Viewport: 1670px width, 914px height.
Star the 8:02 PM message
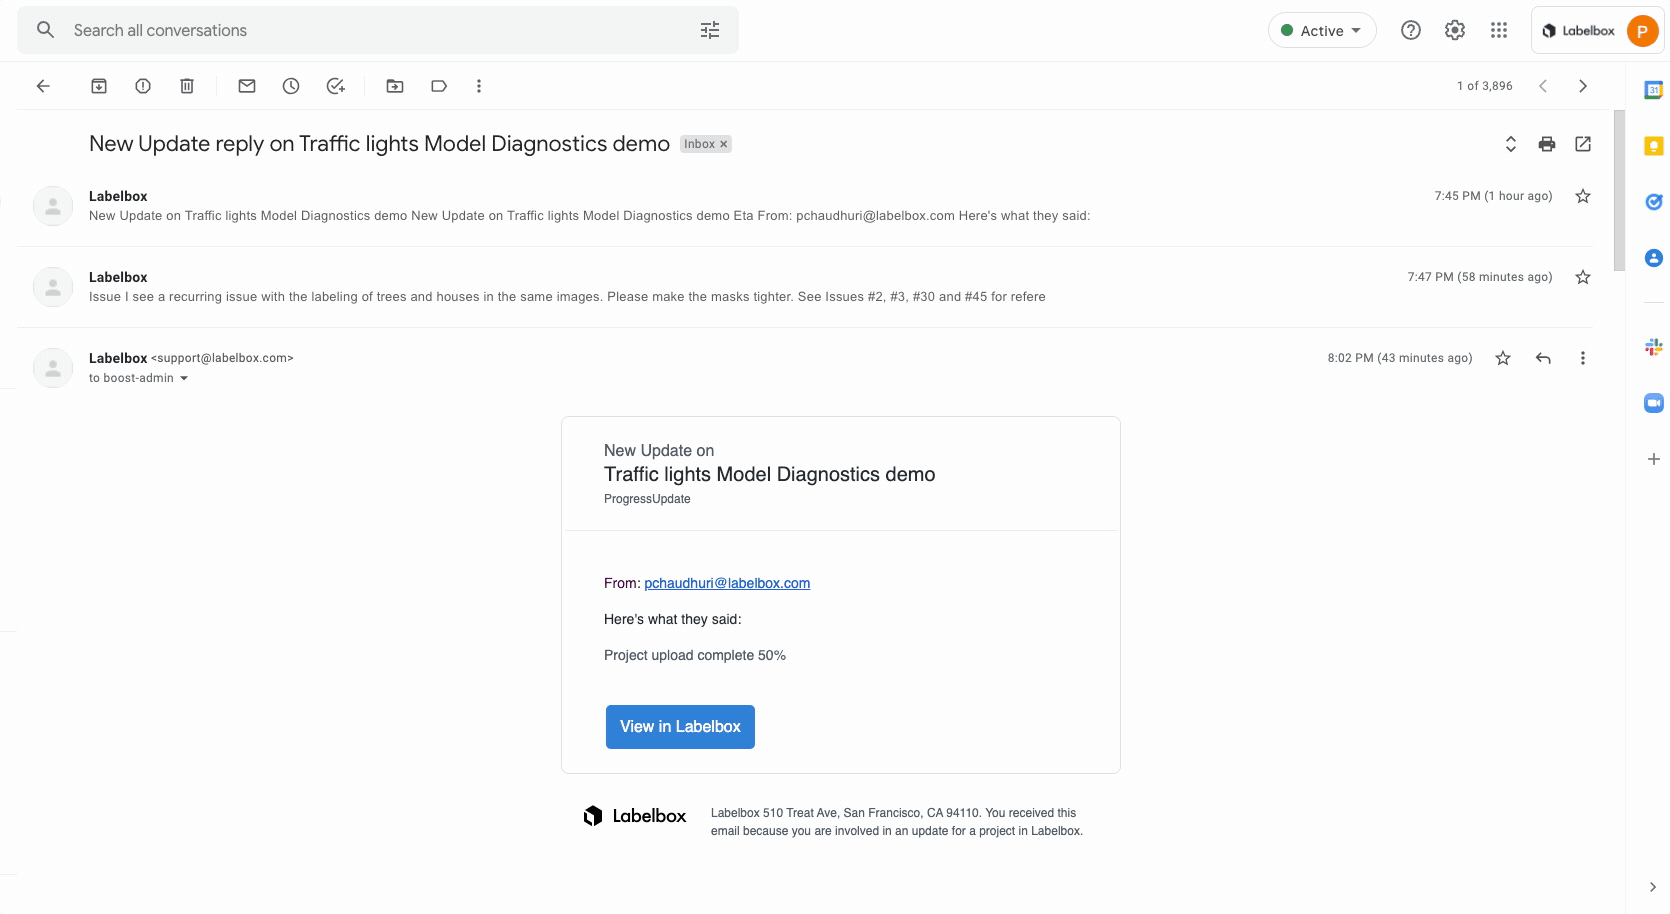click(1503, 358)
